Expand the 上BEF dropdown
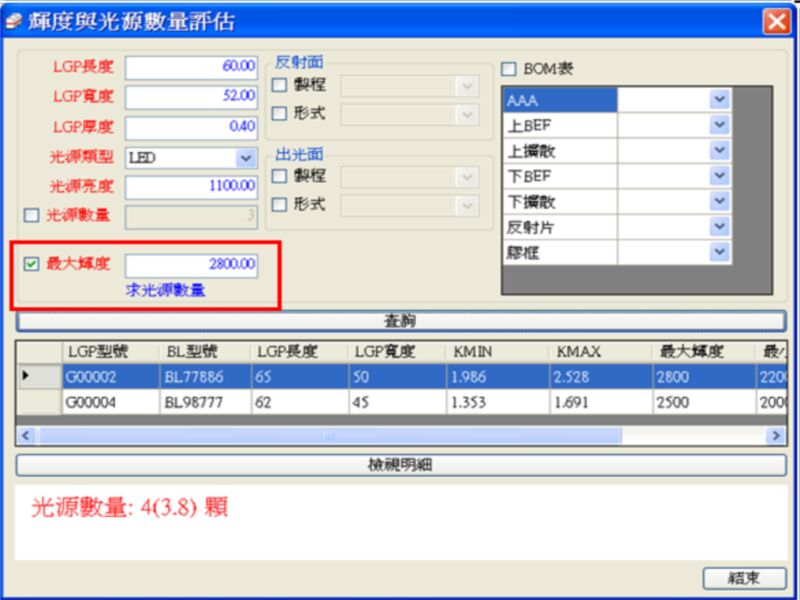The height and width of the screenshot is (600, 800). 719,125
